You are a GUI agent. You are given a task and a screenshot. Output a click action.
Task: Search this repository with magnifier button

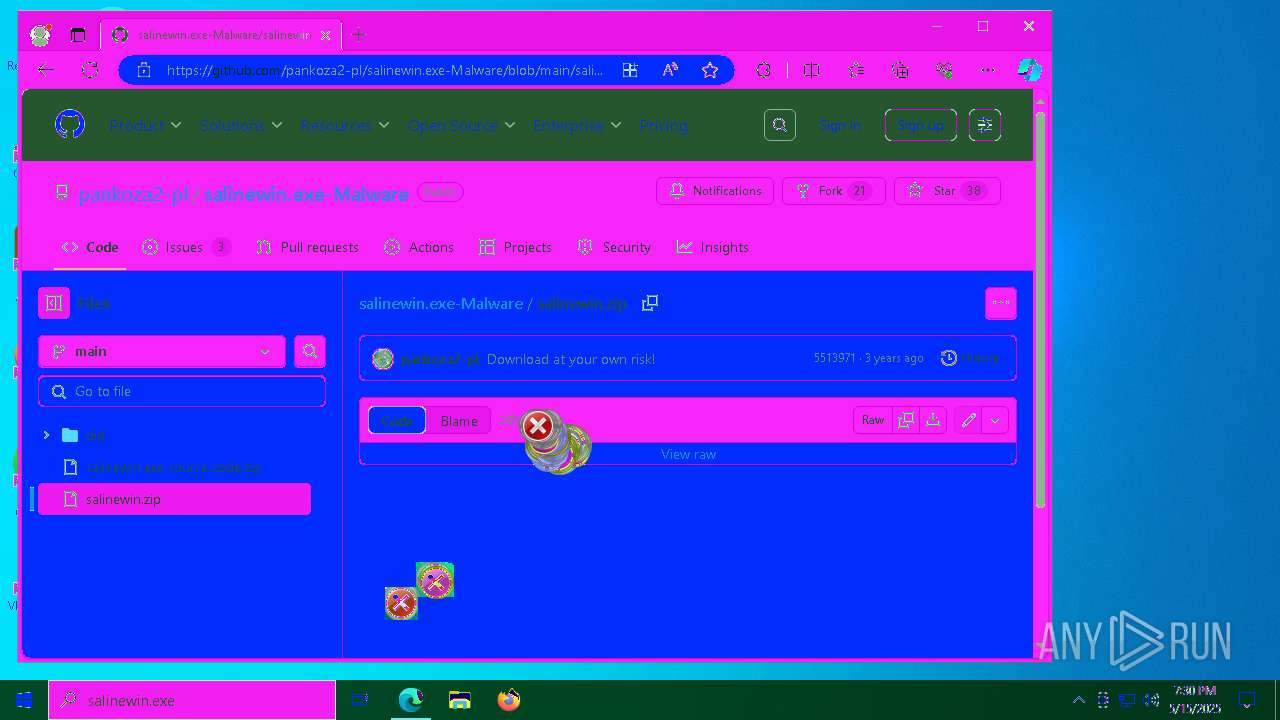pos(310,351)
